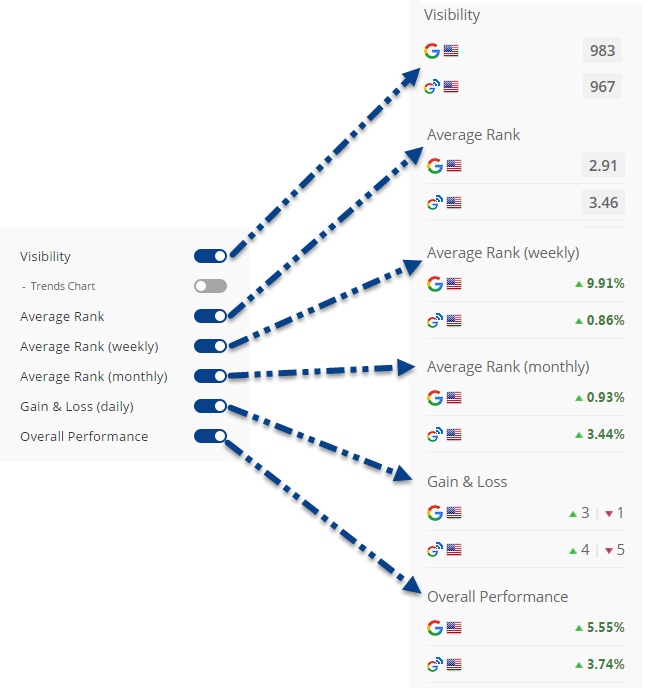
Task: Click US flag beside Average Rank 3.46
Action: 454,203
